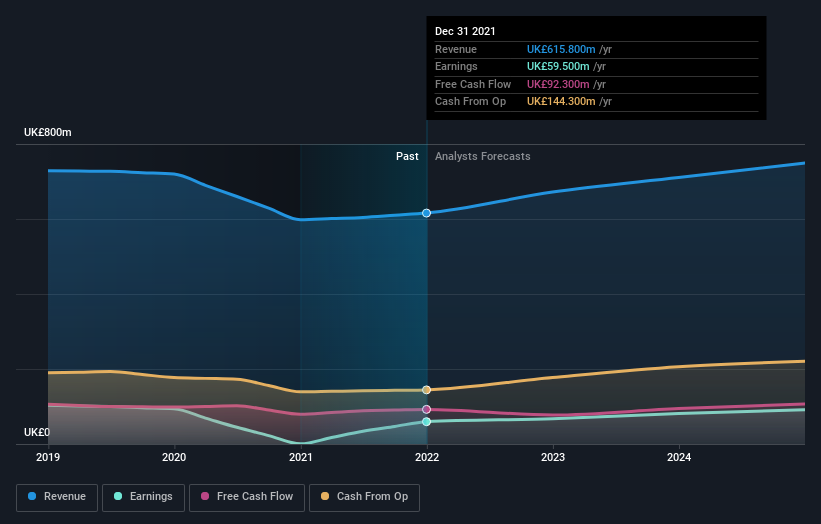
Task: Click the 2023 x-axis label
Action: pyautogui.click(x=553, y=458)
